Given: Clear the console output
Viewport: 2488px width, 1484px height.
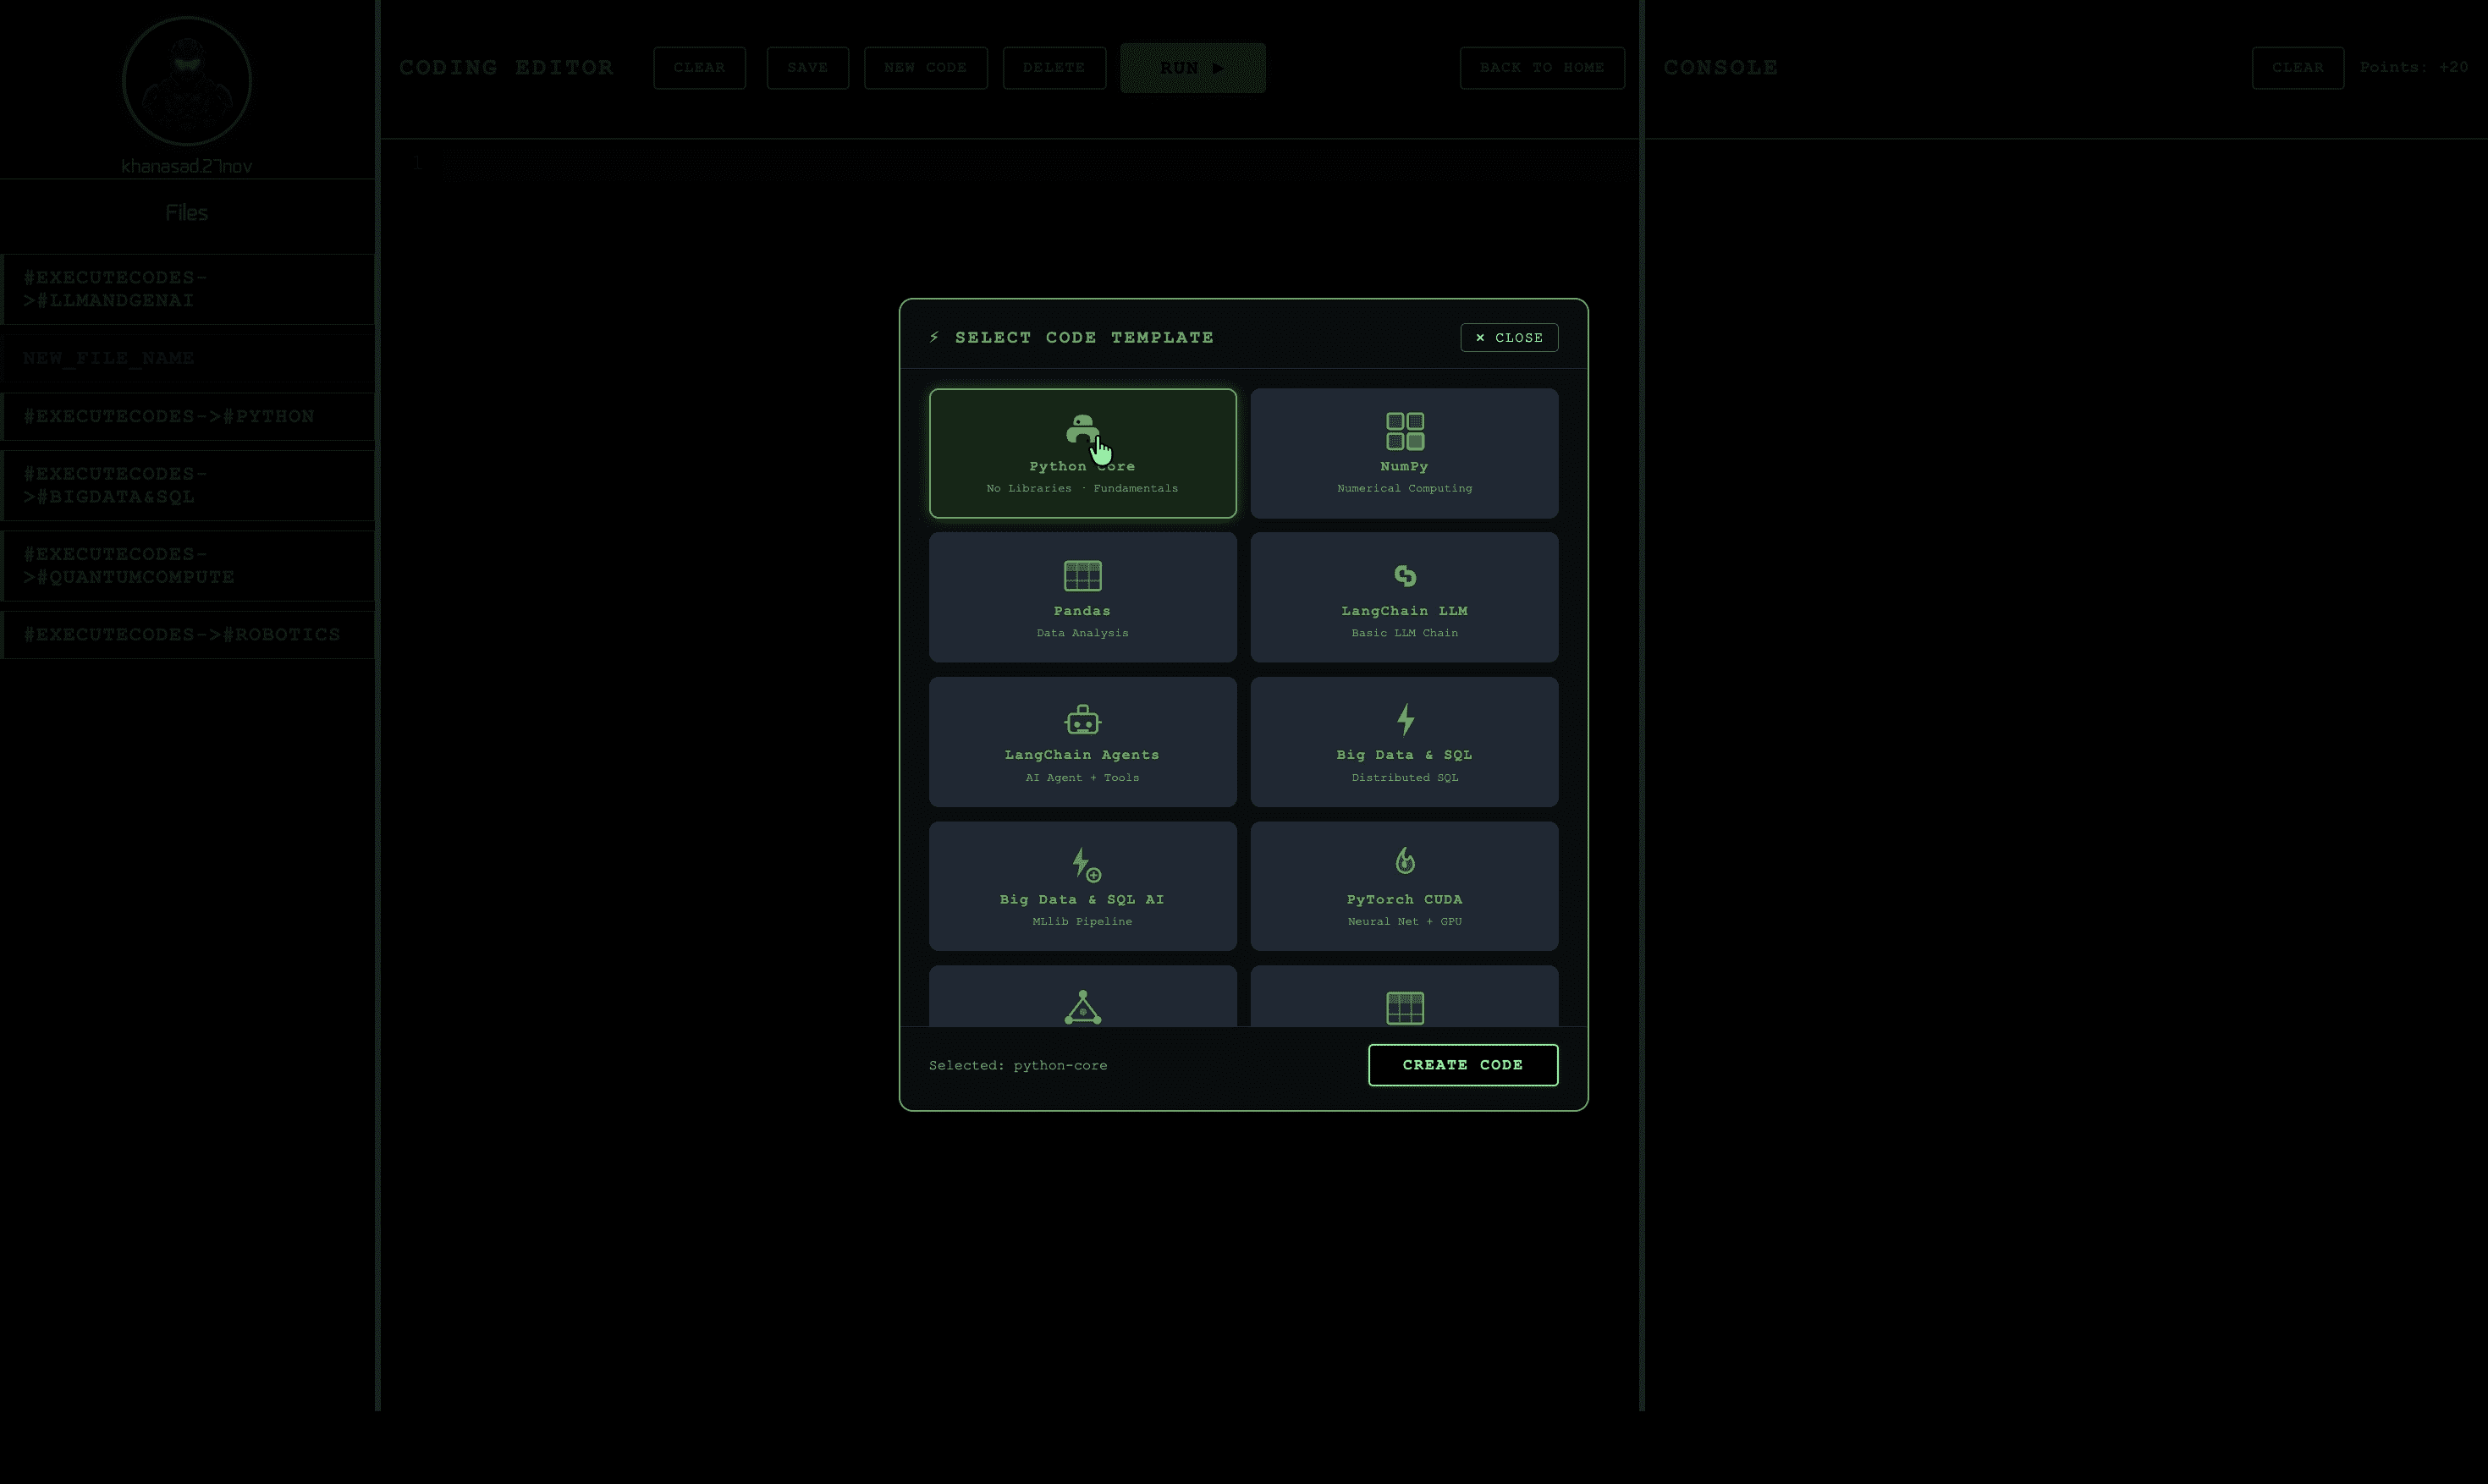Looking at the screenshot, I should coord(2297,68).
